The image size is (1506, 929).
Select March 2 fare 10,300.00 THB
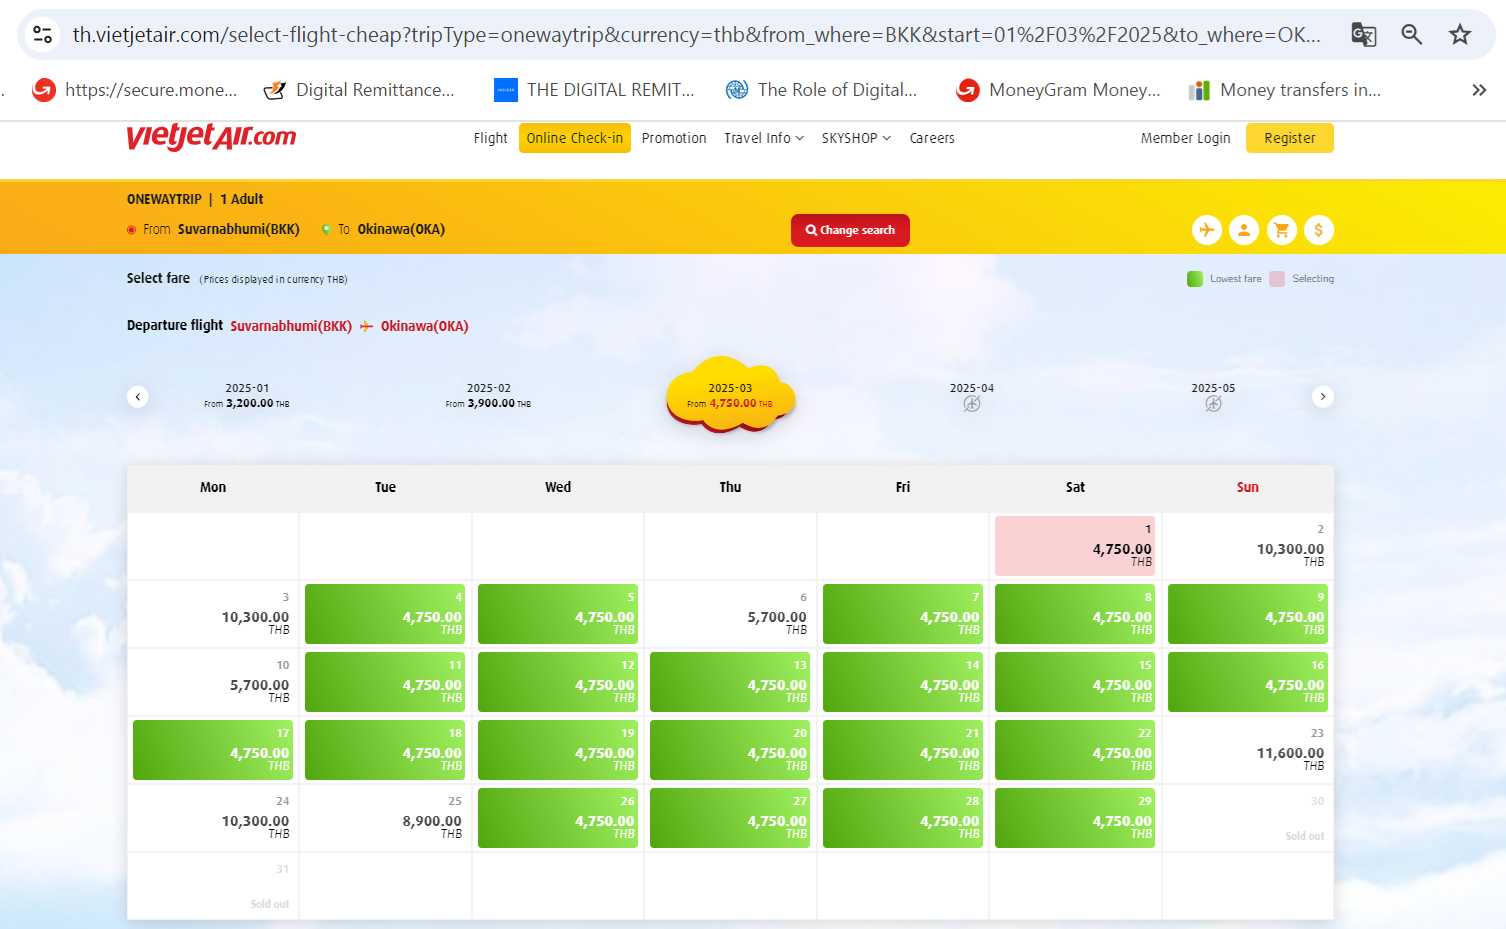(x=1247, y=546)
